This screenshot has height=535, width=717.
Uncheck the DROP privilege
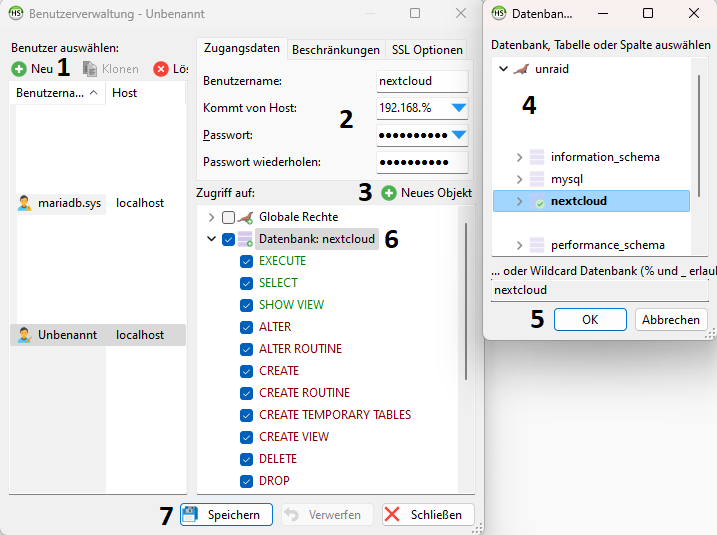click(x=246, y=481)
